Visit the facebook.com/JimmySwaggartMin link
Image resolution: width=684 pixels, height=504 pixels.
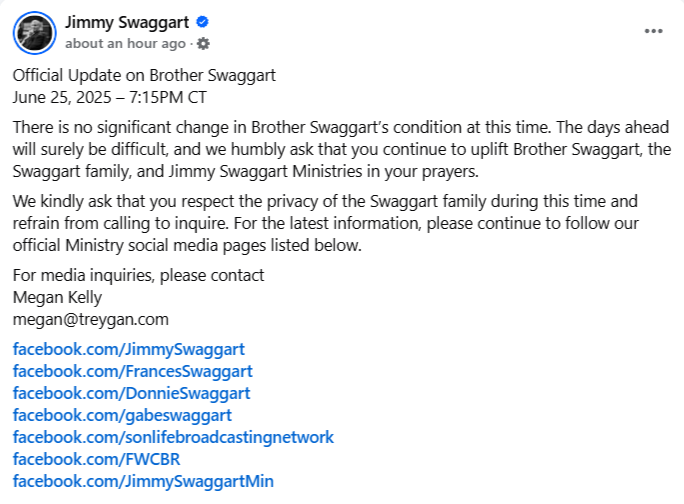pos(143,481)
